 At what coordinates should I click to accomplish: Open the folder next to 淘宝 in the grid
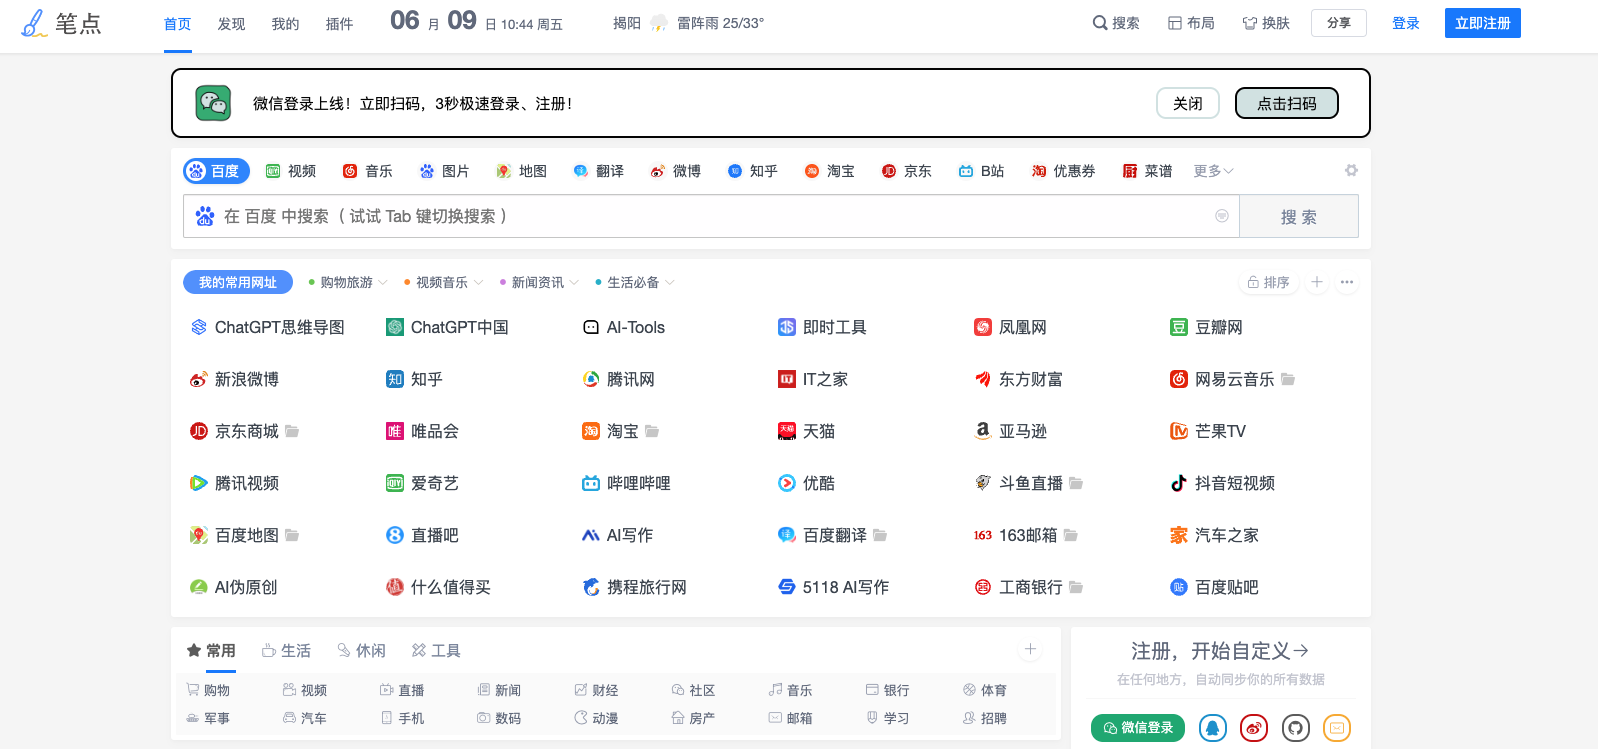[x=652, y=431]
